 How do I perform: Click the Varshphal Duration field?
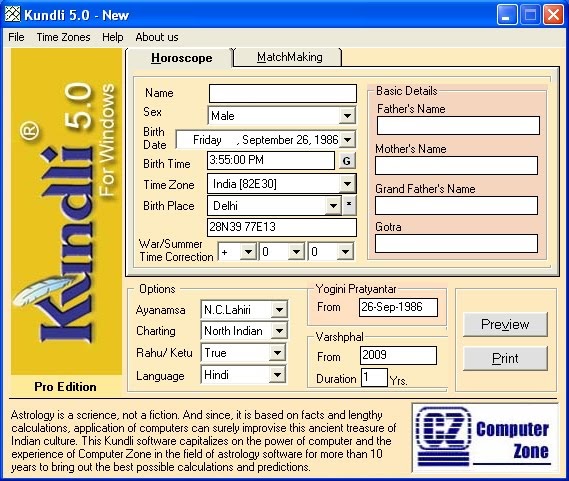pos(374,378)
